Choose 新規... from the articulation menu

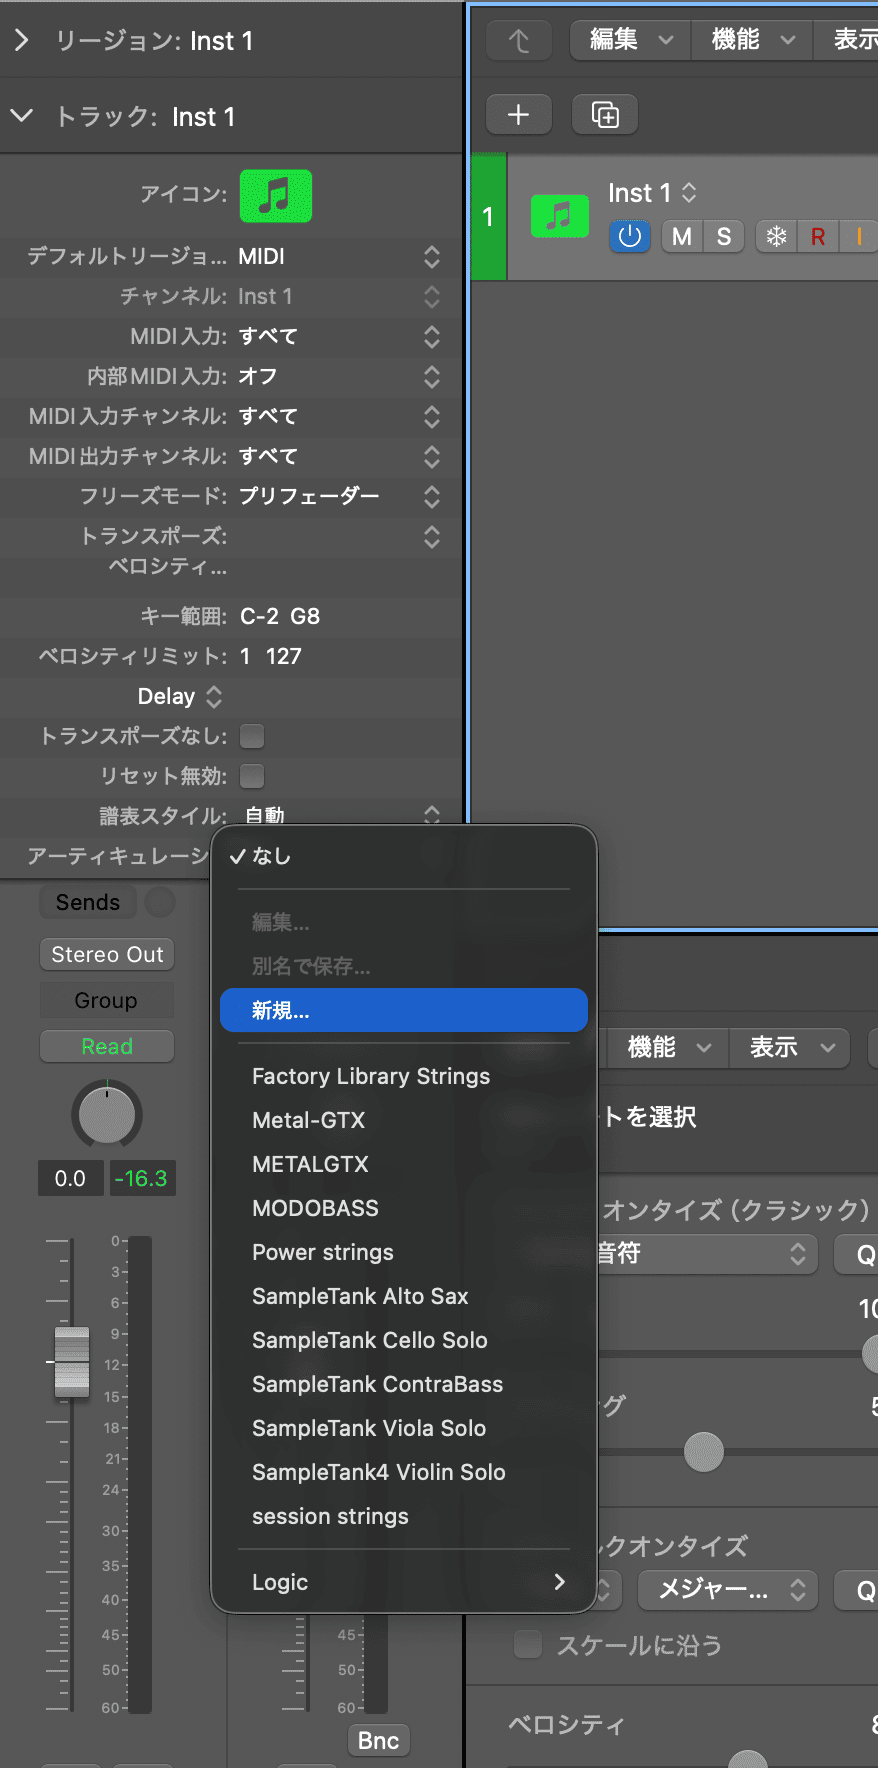404,1010
